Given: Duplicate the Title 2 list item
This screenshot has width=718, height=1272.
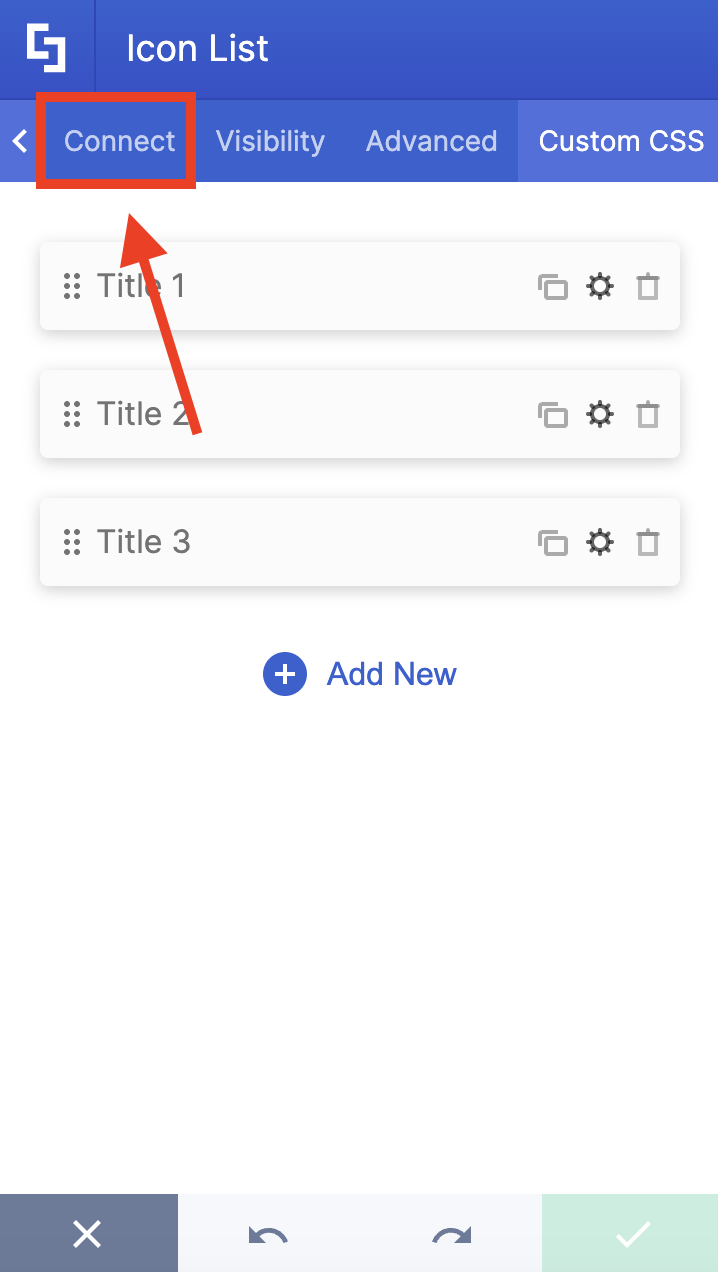Looking at the screenshot, I should pyautogui.click(x=554, y=414).
